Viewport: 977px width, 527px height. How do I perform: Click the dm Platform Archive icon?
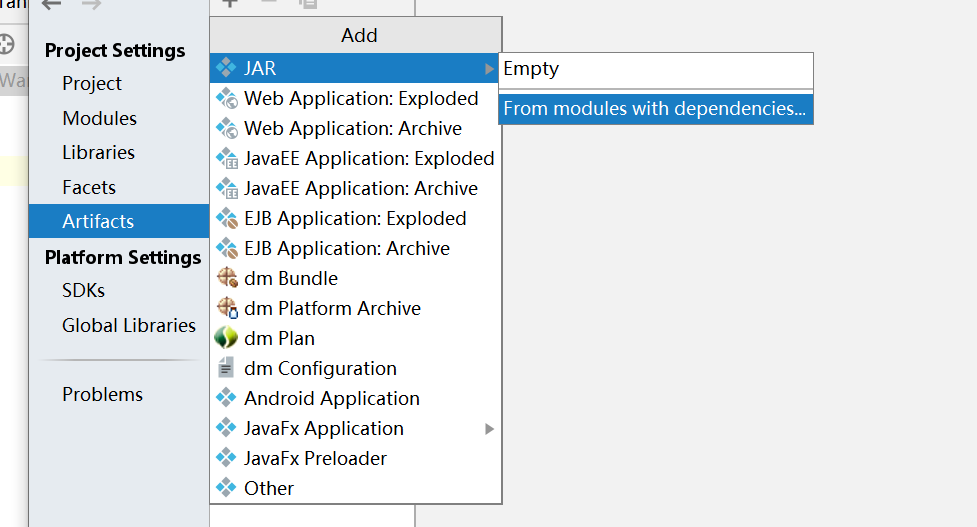[227, 308]
